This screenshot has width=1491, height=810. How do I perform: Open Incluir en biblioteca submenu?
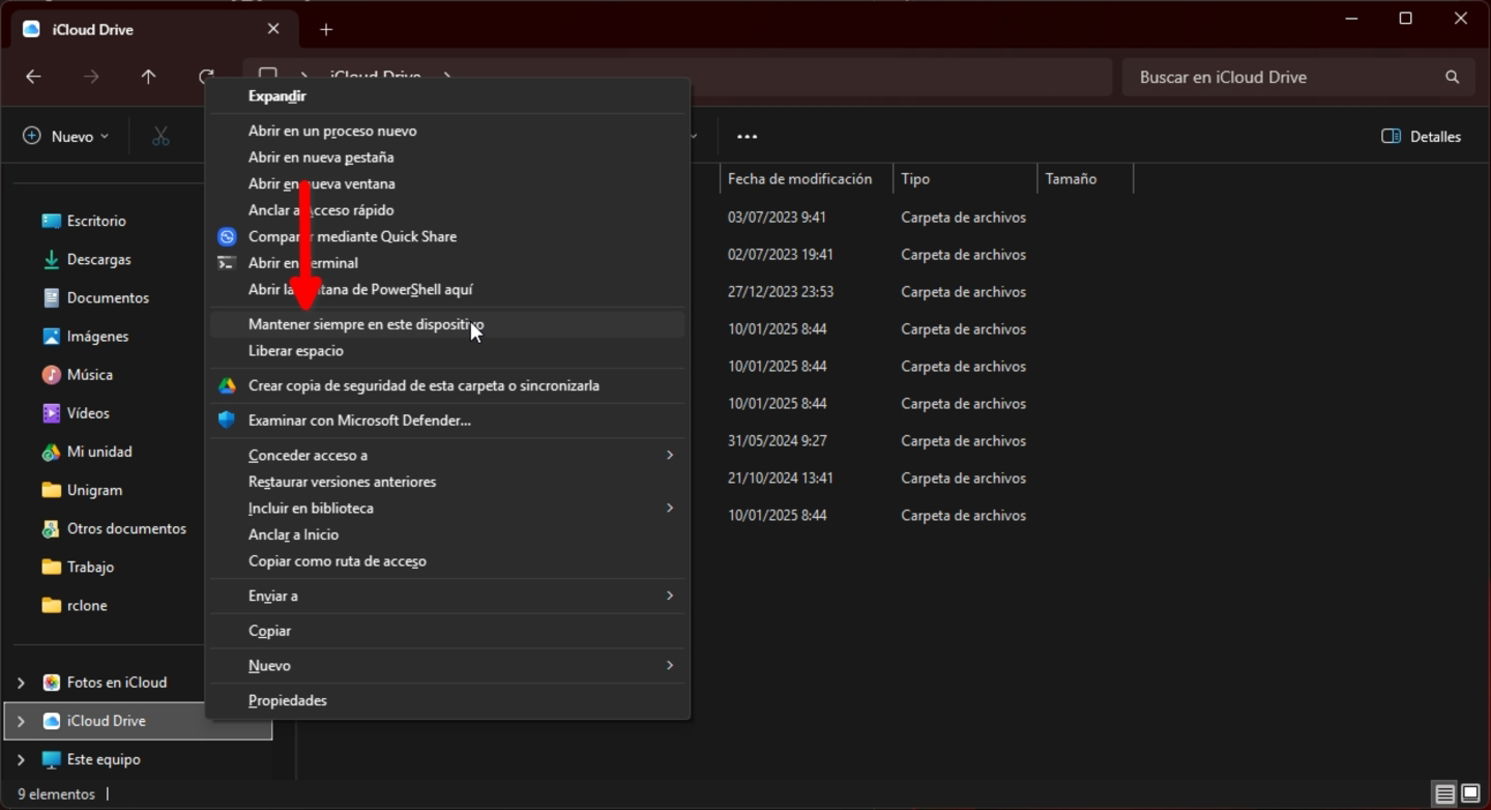point(447,509)
